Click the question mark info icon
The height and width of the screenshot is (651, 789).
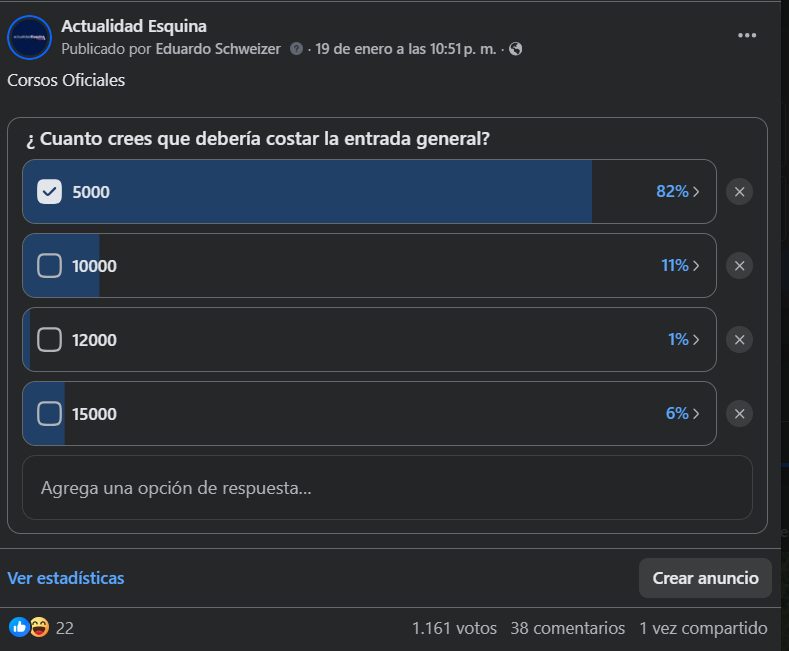(297, 49)
